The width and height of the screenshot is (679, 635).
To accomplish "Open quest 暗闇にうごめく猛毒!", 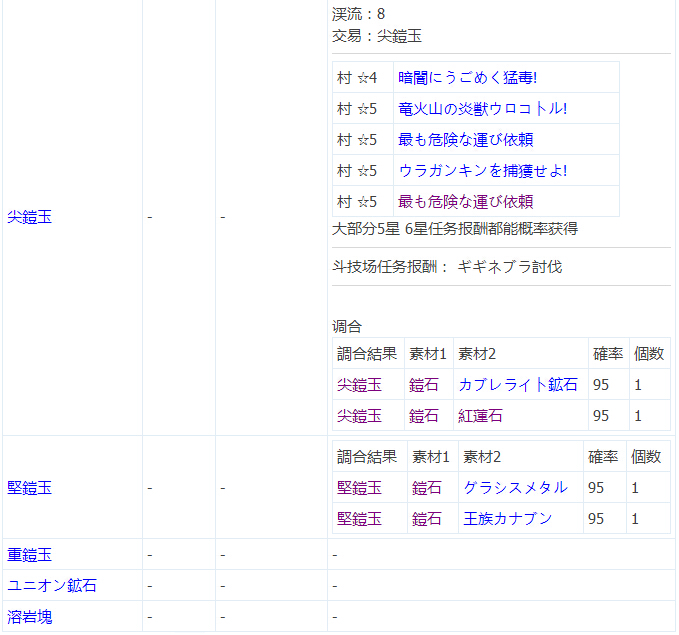I will tap(468, 78).
